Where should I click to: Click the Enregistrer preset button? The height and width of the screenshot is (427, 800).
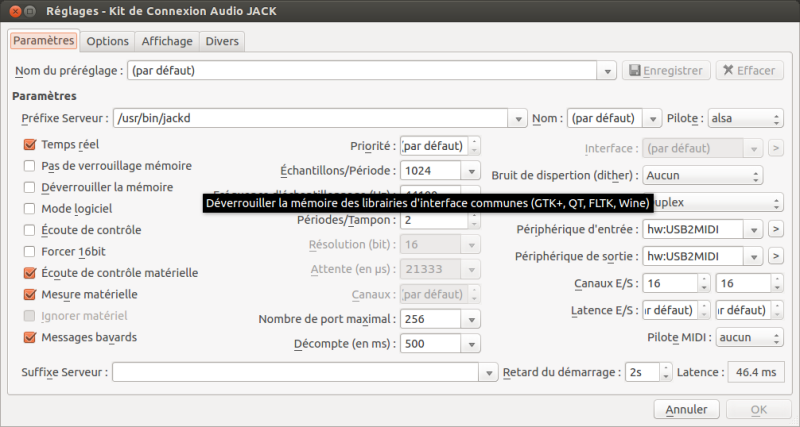pos(666,70)
